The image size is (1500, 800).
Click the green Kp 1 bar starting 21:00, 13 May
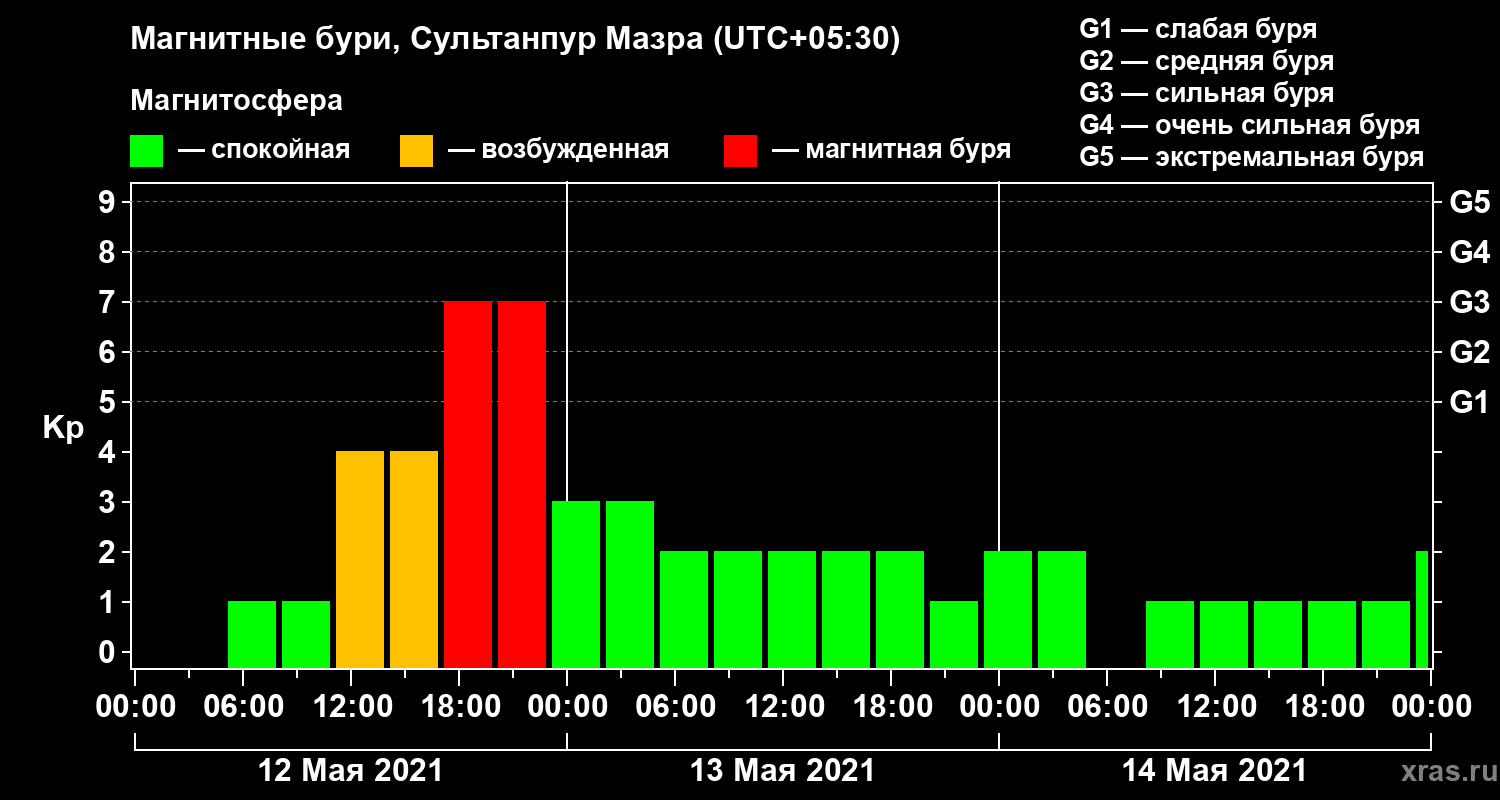tap(954, 634)
